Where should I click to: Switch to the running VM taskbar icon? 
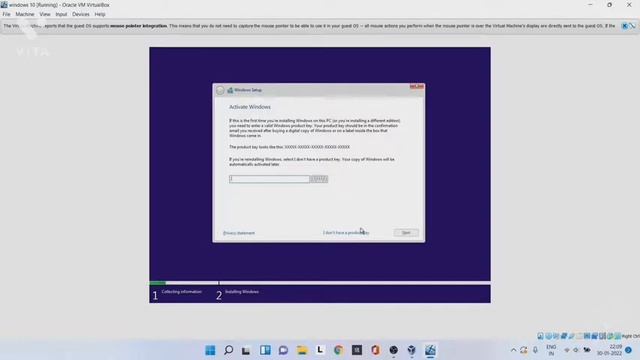click(x=430, y=350)
